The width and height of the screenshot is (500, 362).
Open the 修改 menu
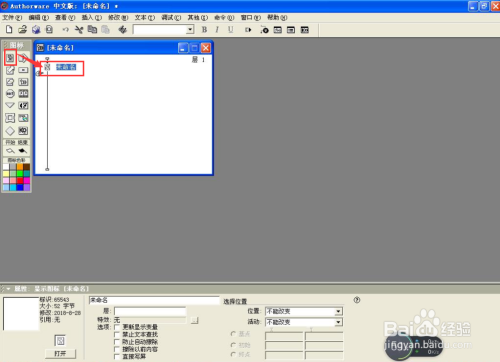click(x=118, y=17)
